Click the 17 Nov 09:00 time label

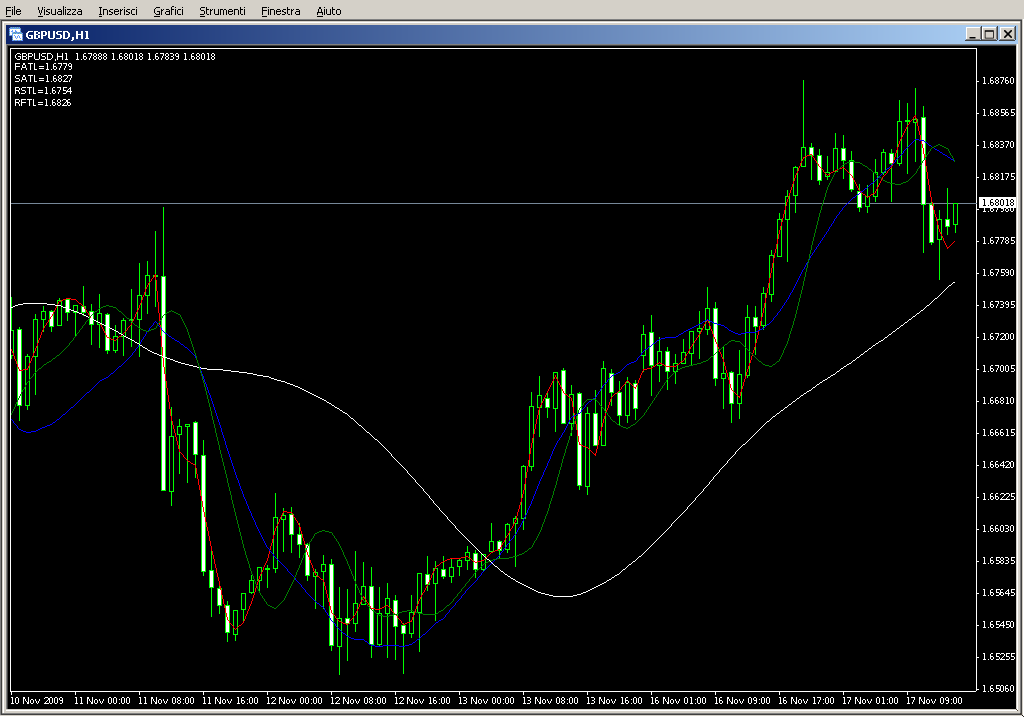[x=934, y=700]
